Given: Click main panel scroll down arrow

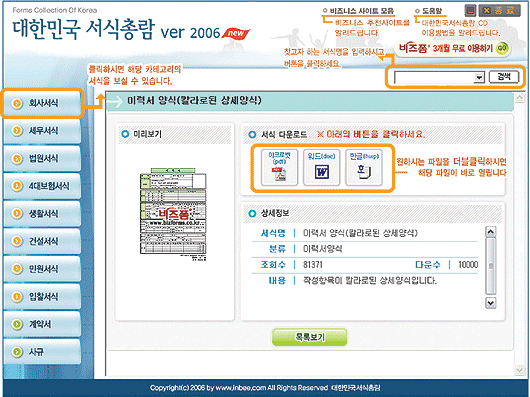Looking at the screenshot, I should tap(519, 370).
